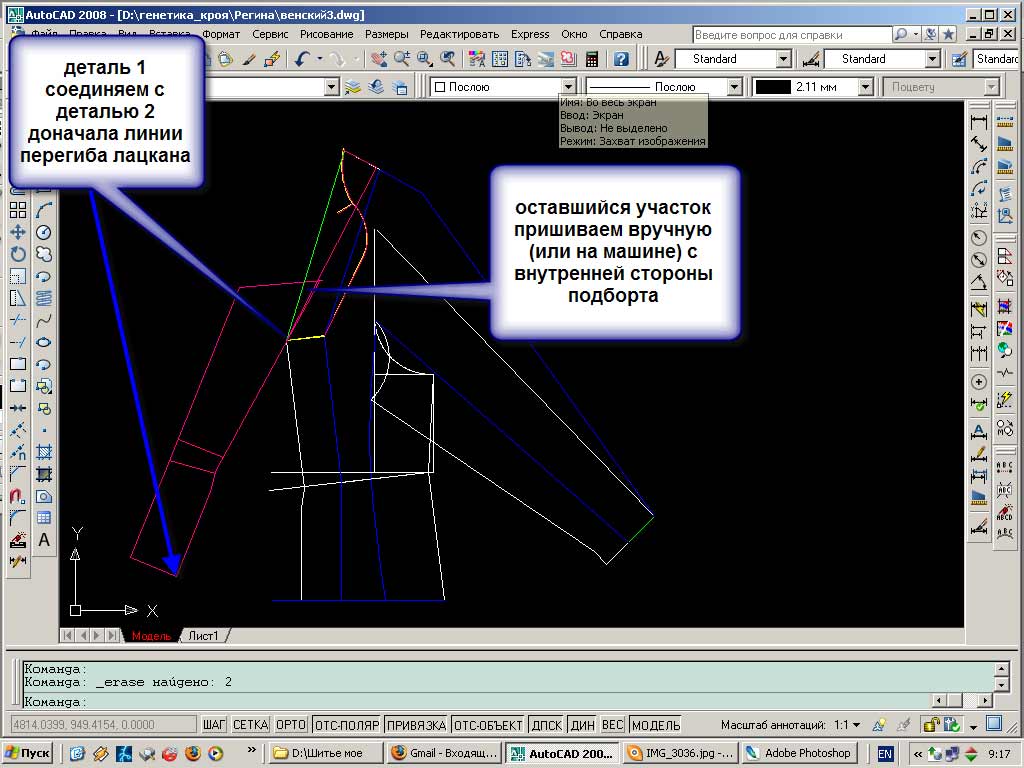
Task: Select the Move tool in the Modify toolbar
Action: (x=18, y=232)
